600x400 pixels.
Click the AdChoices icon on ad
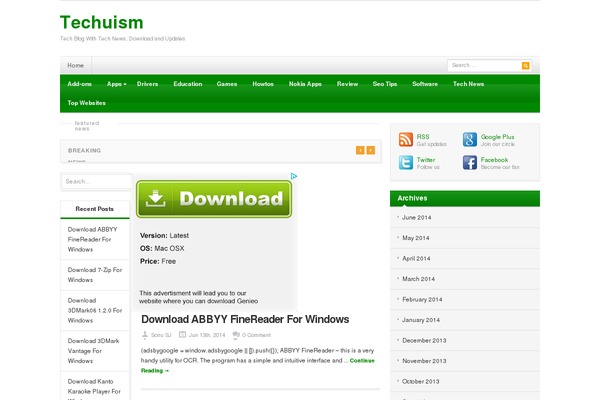pos(294,176)
